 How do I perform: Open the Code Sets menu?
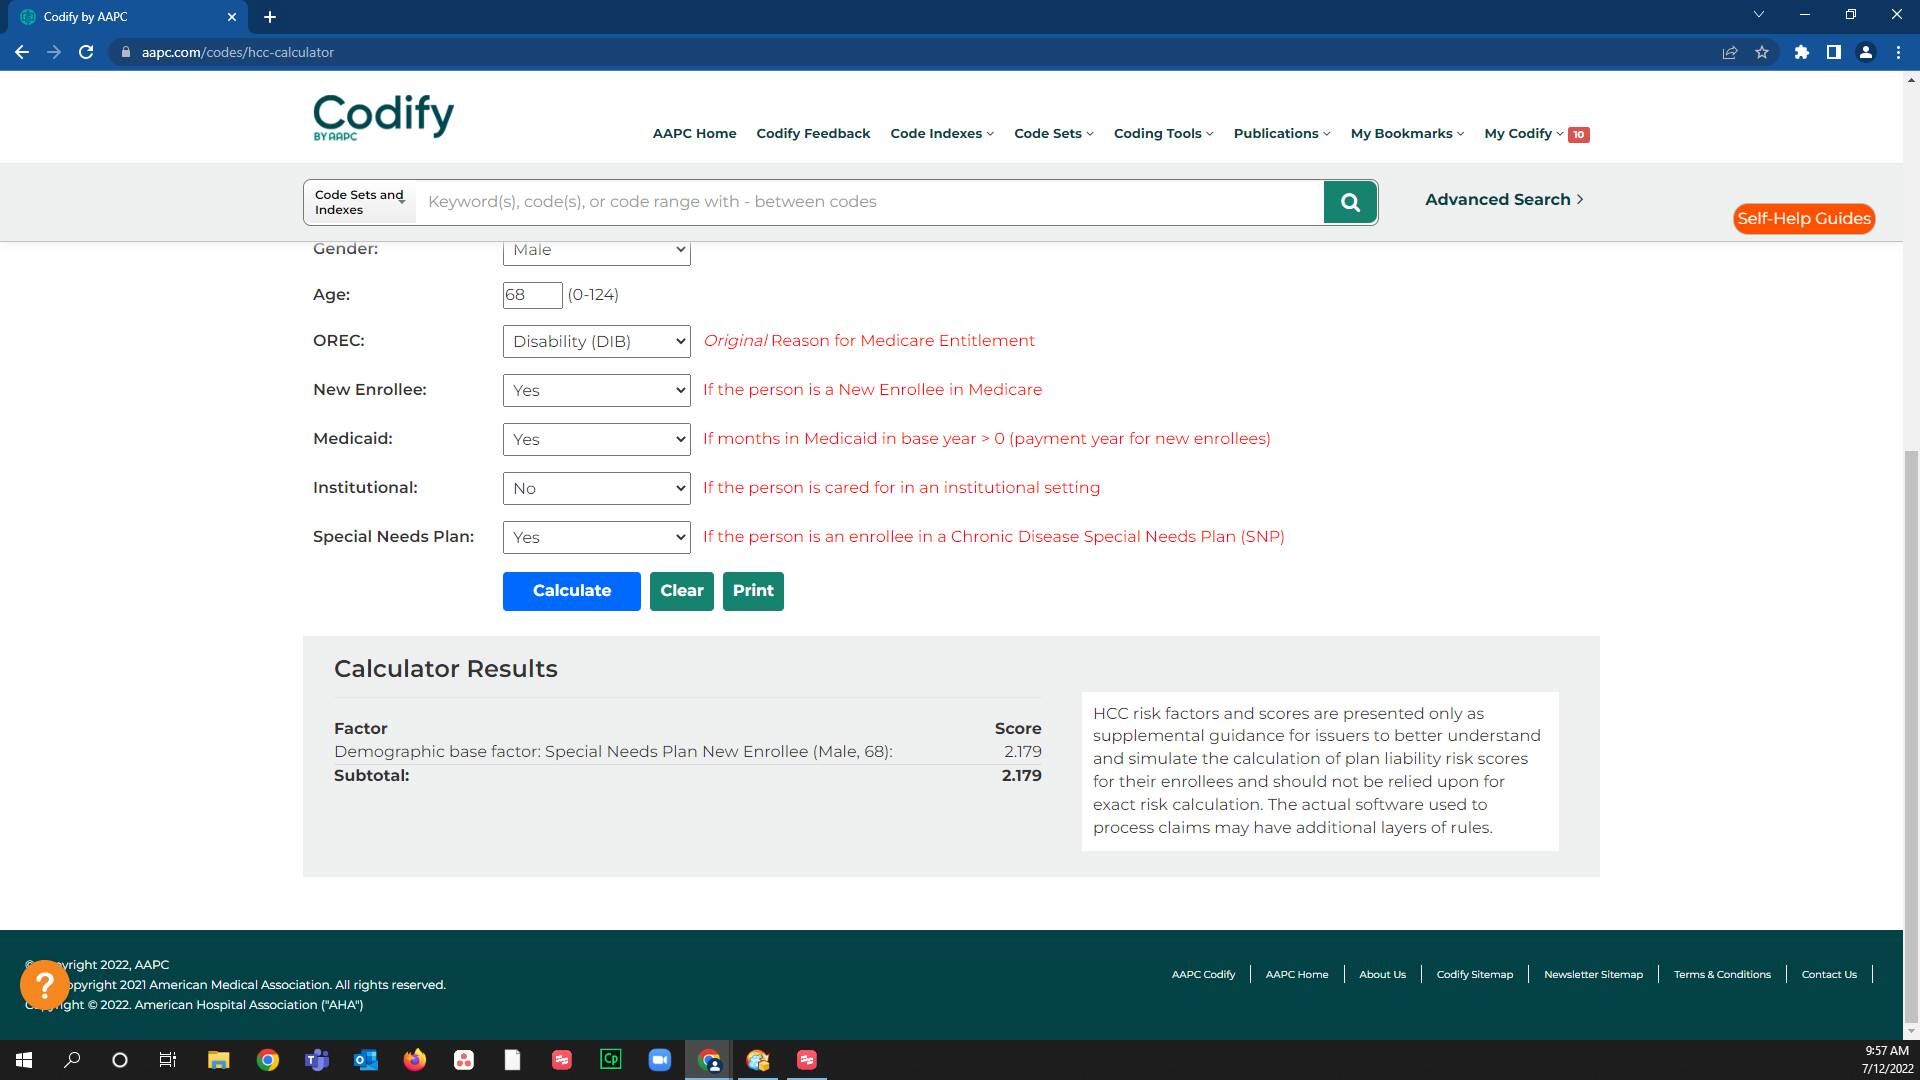(1053, 133)
